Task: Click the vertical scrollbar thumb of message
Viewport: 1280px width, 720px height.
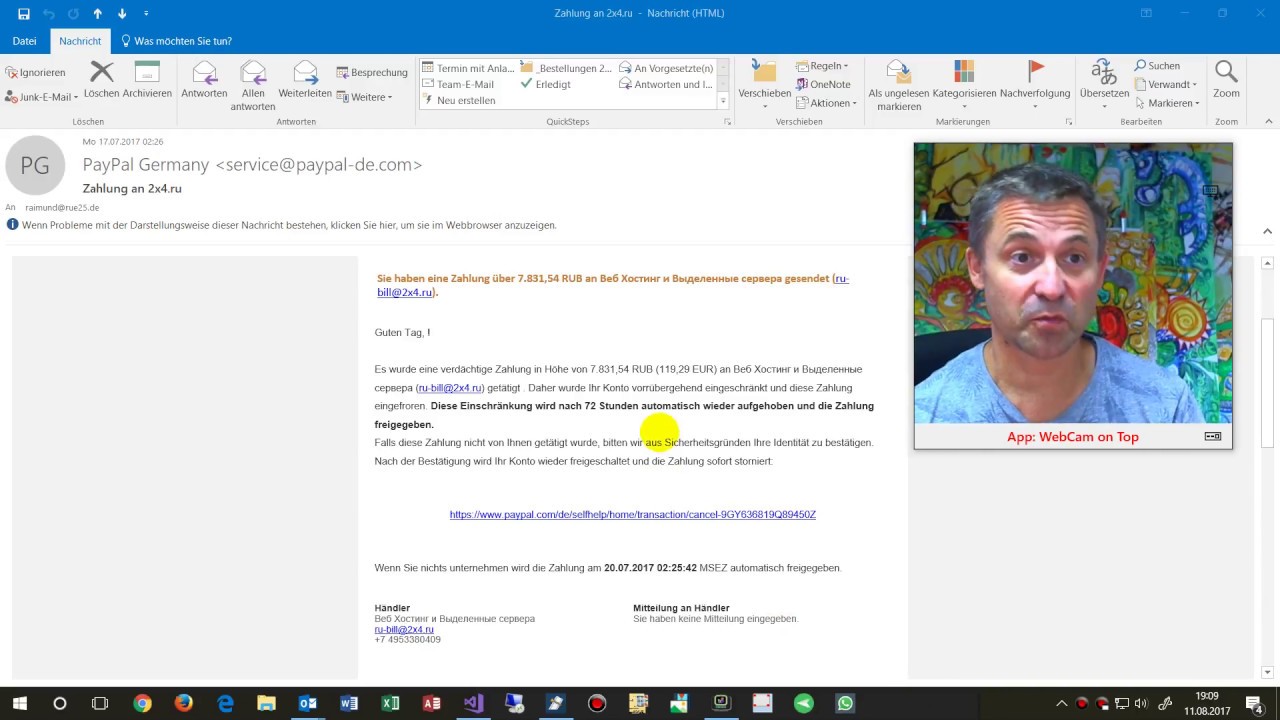Action: coord(1267,382)
